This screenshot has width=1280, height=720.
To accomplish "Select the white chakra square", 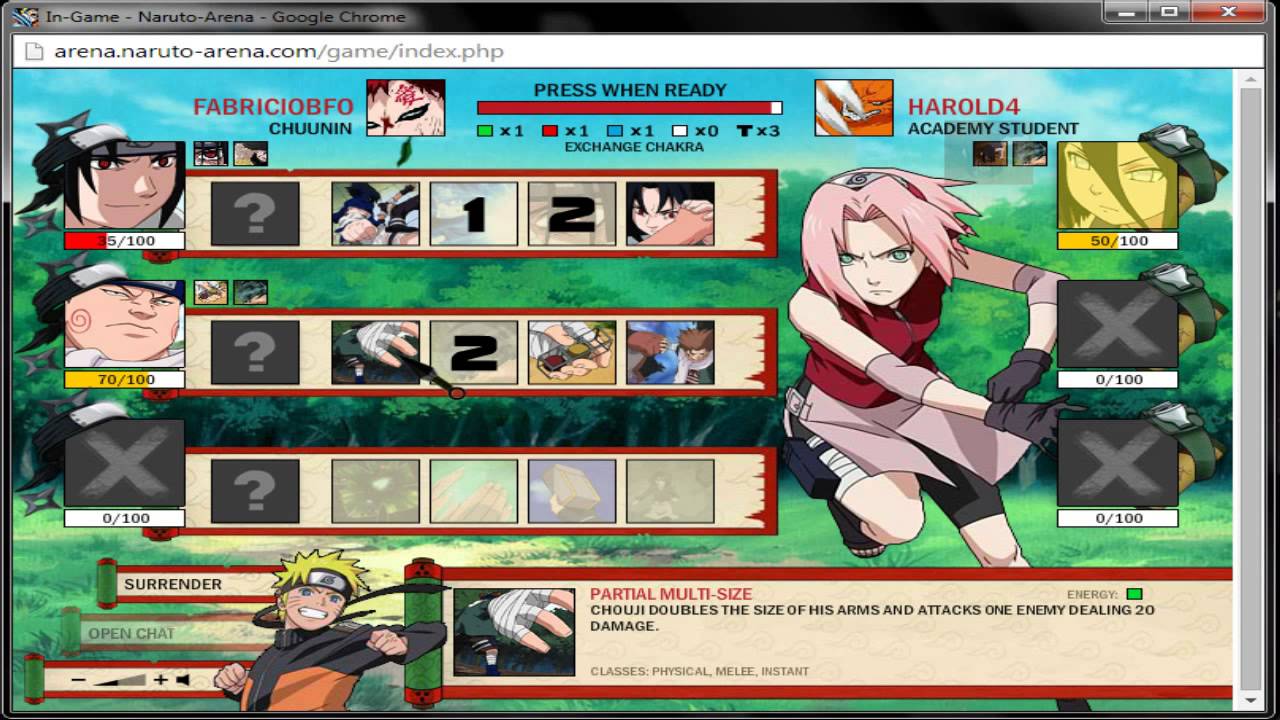I will [679, 131].
